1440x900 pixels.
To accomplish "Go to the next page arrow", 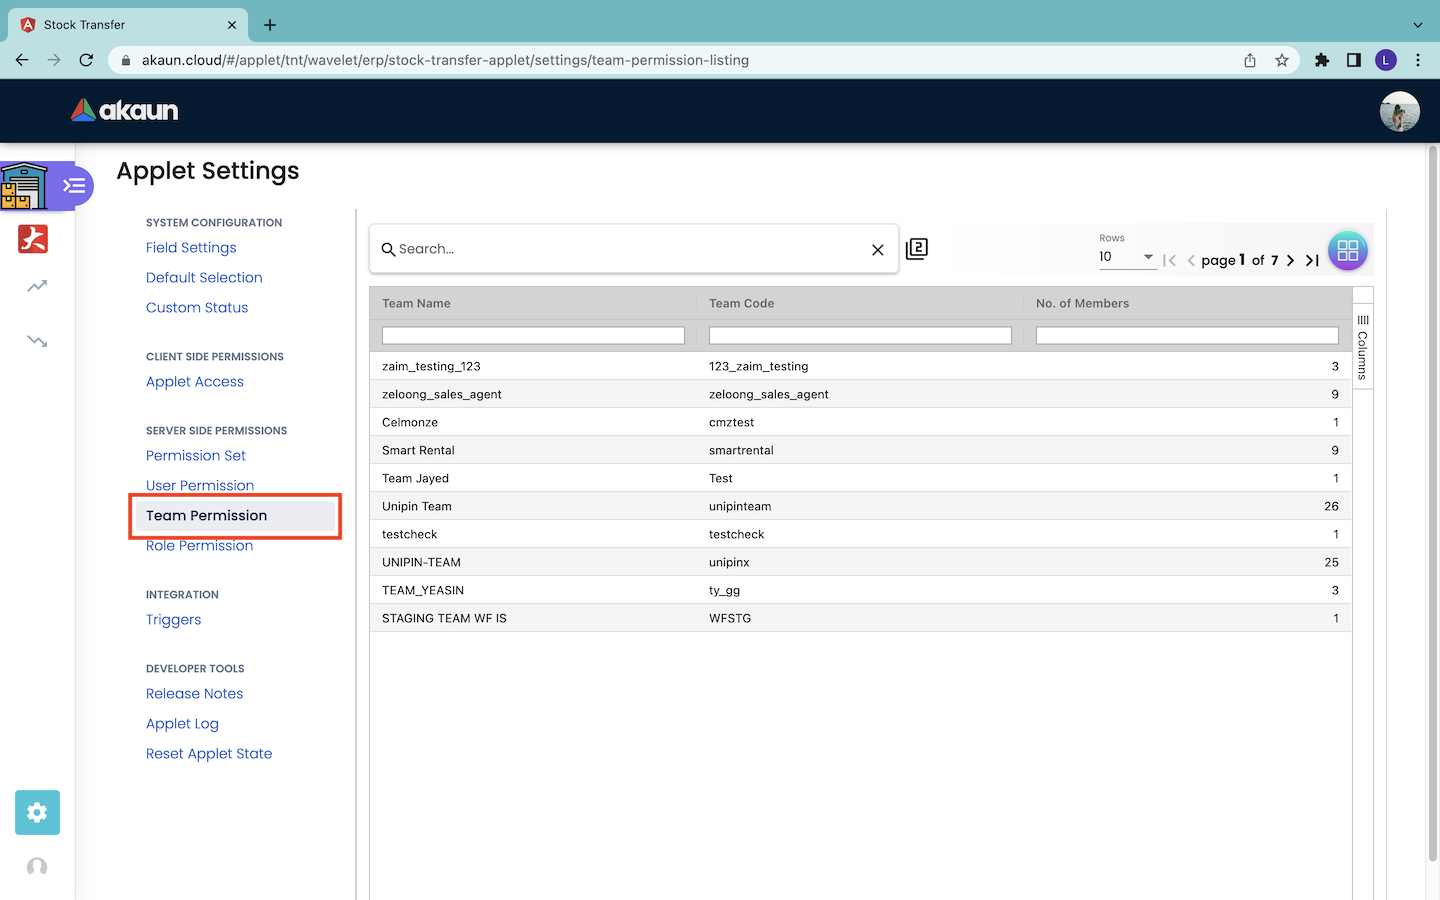I will 1290,260.
